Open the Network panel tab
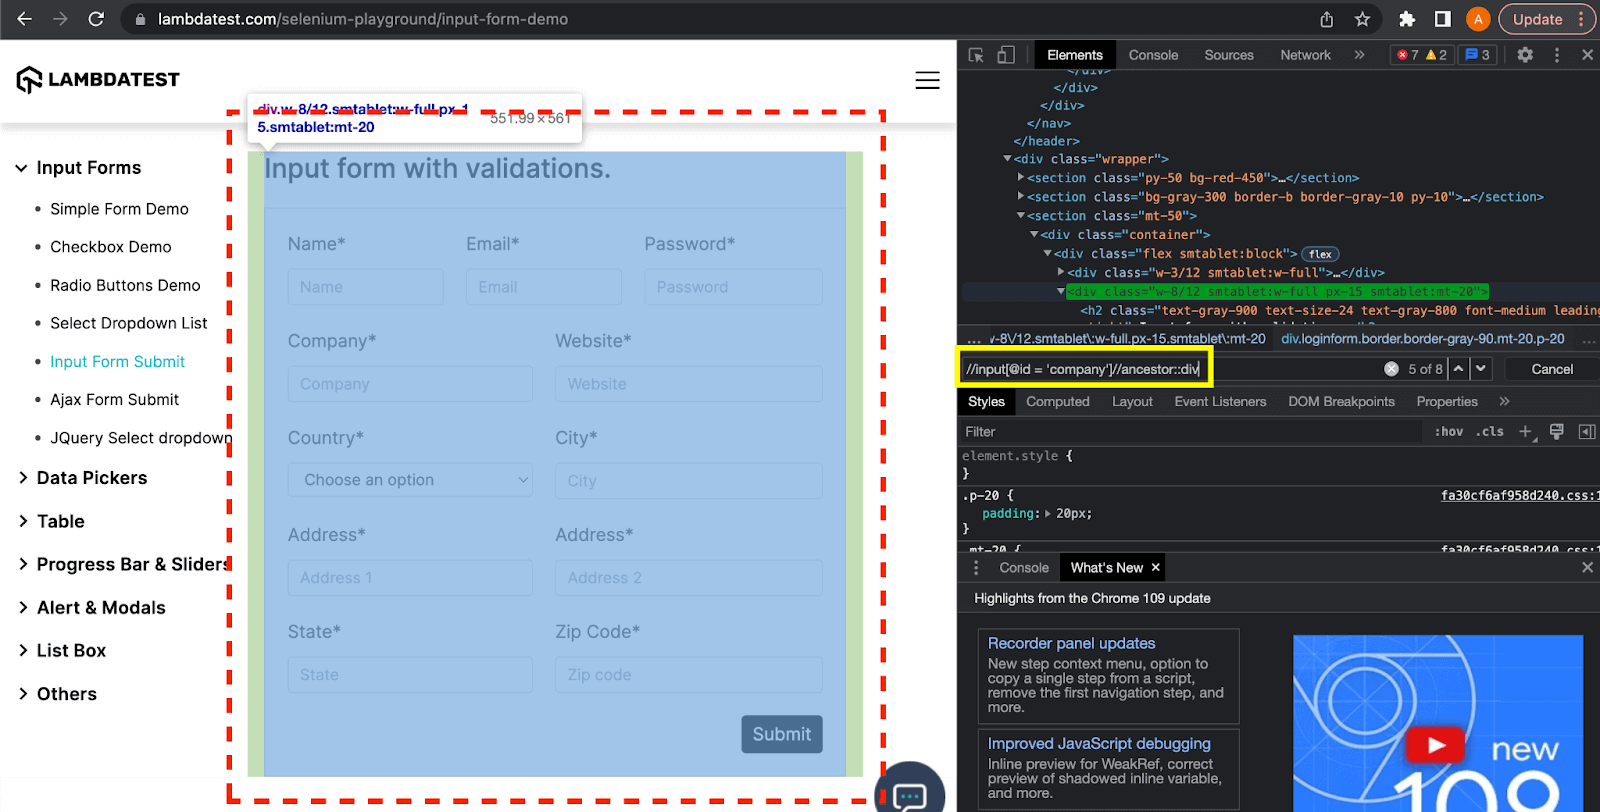1600x812 pixels. 1305,55
